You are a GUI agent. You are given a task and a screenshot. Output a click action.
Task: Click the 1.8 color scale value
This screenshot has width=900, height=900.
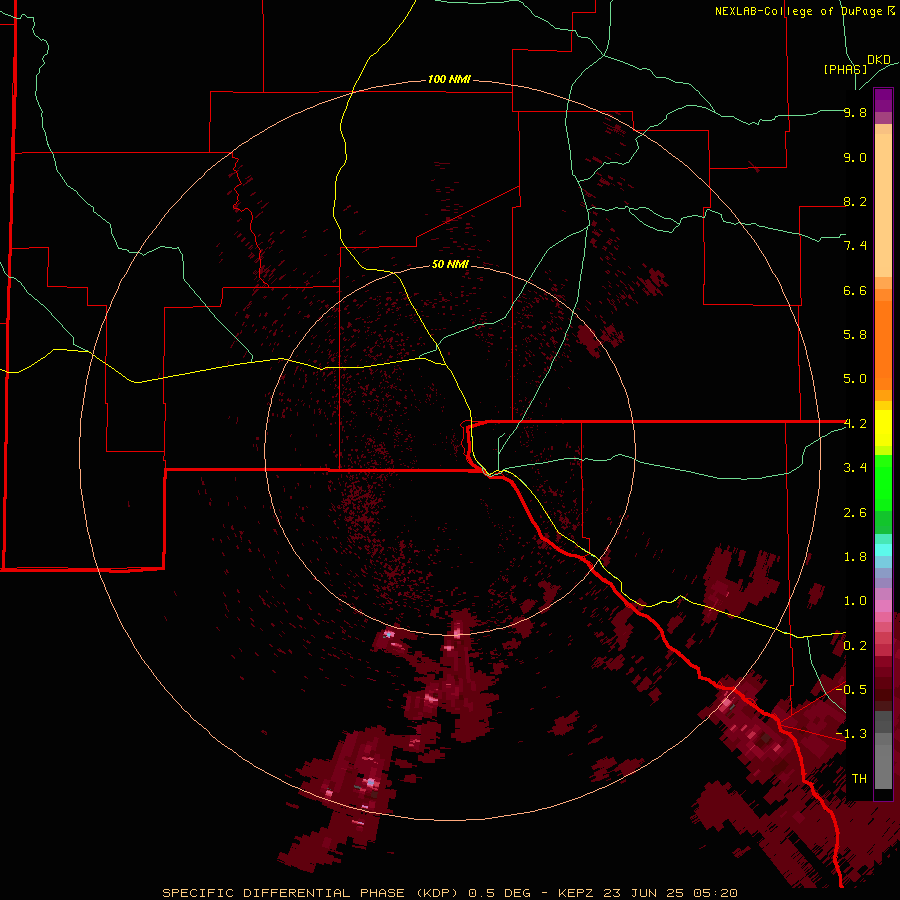click(855, 557)
